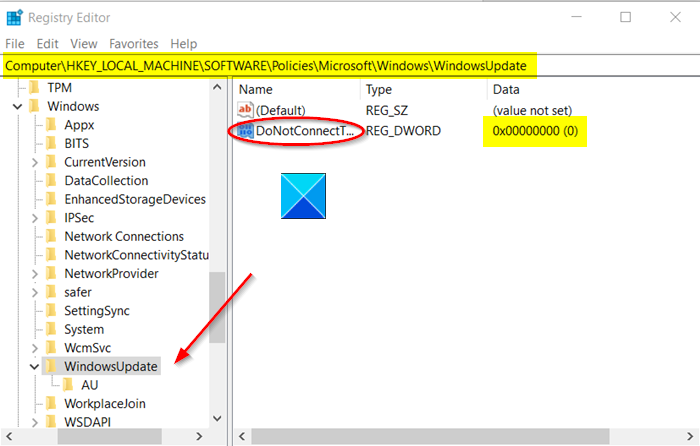
Task: Collapse the Windows key
Action: click(x=17, y=106)
